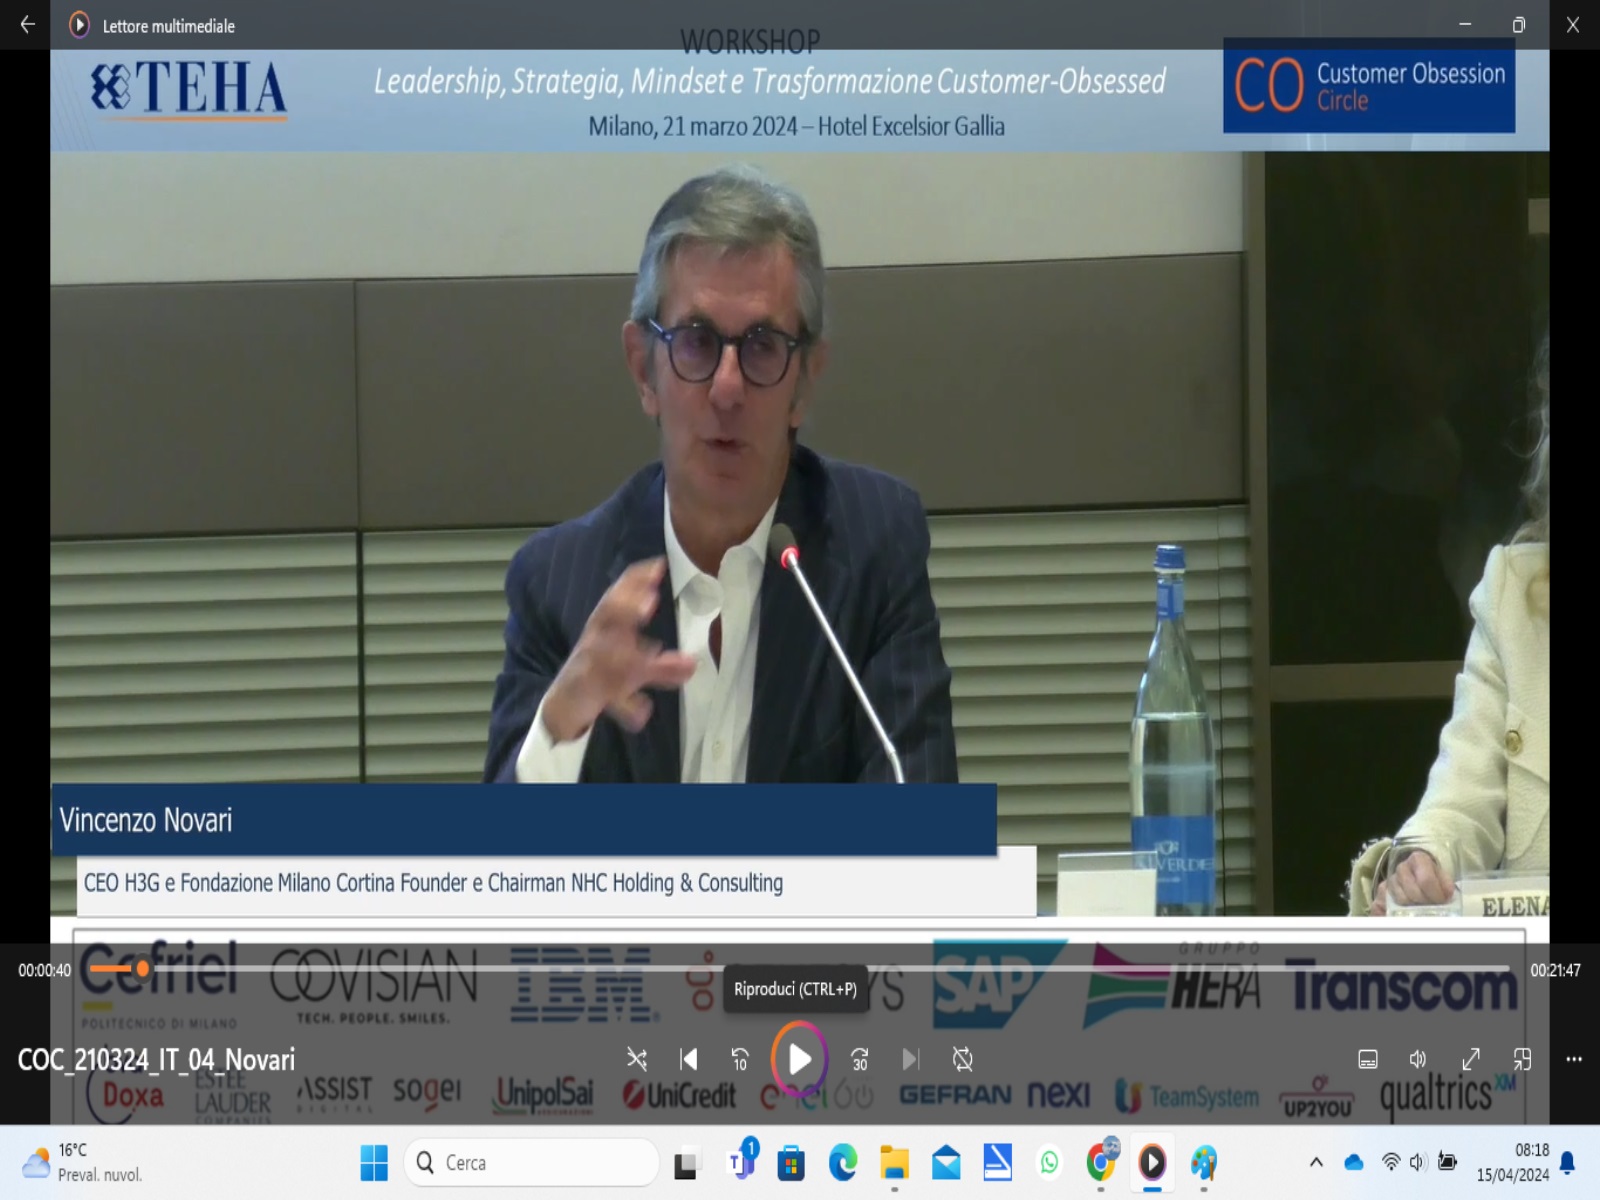The image size is (1600, 1200).
Task: Go back with the arrow in title bar
Action: 27,25
